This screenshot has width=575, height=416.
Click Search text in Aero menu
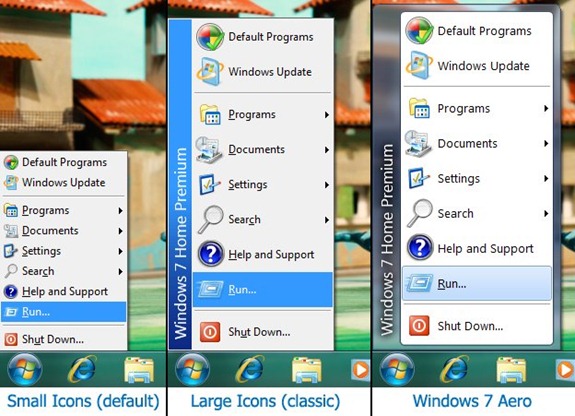(455, 214)
